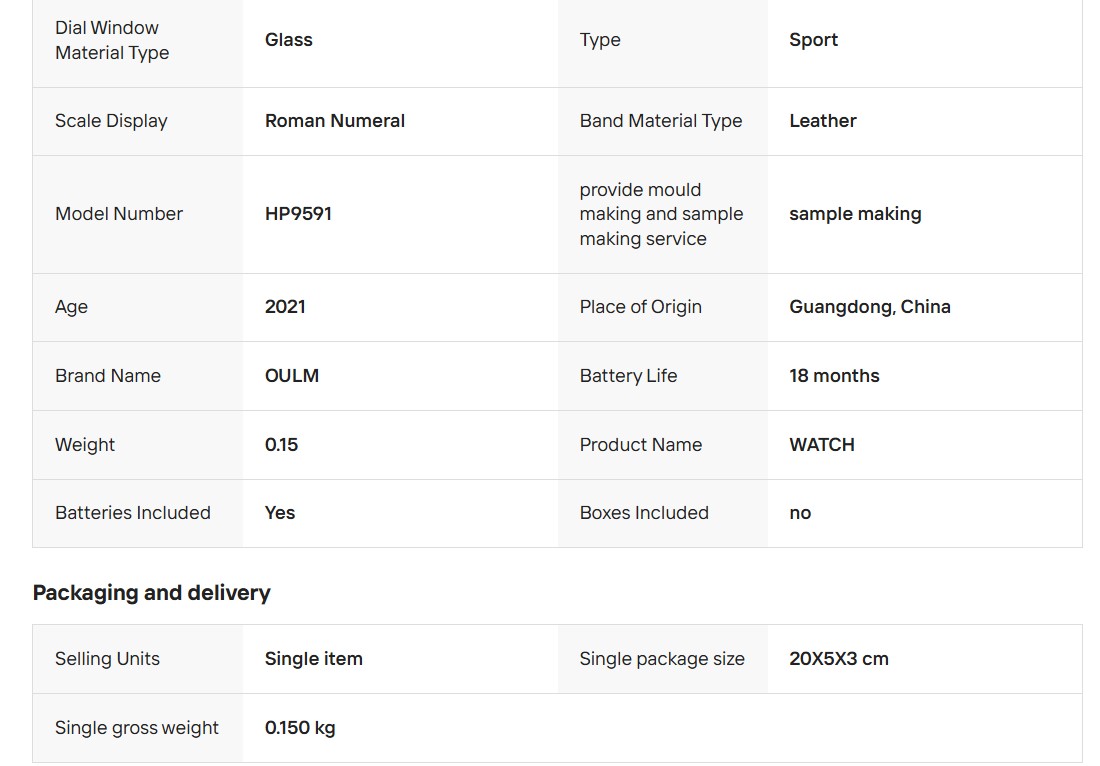
Task: Select the 0.150 kg gross weight value
Action: click(300, 728)
